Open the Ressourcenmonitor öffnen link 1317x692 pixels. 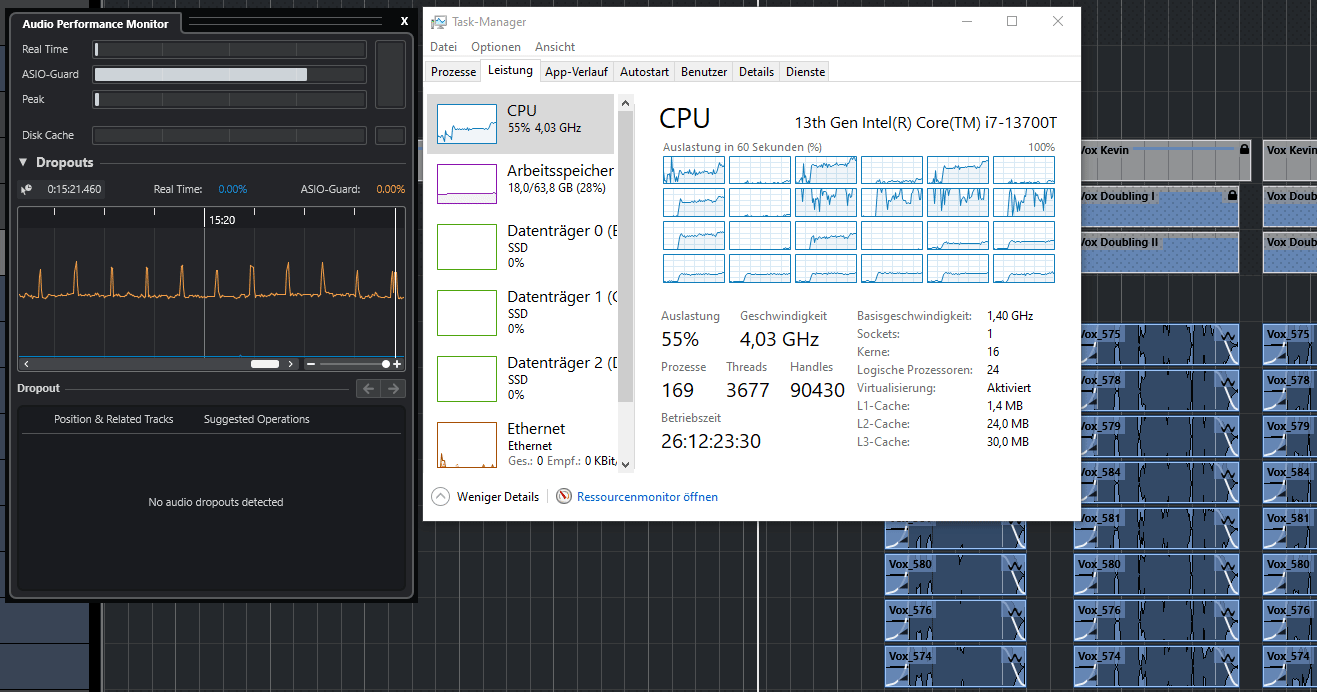647,497
